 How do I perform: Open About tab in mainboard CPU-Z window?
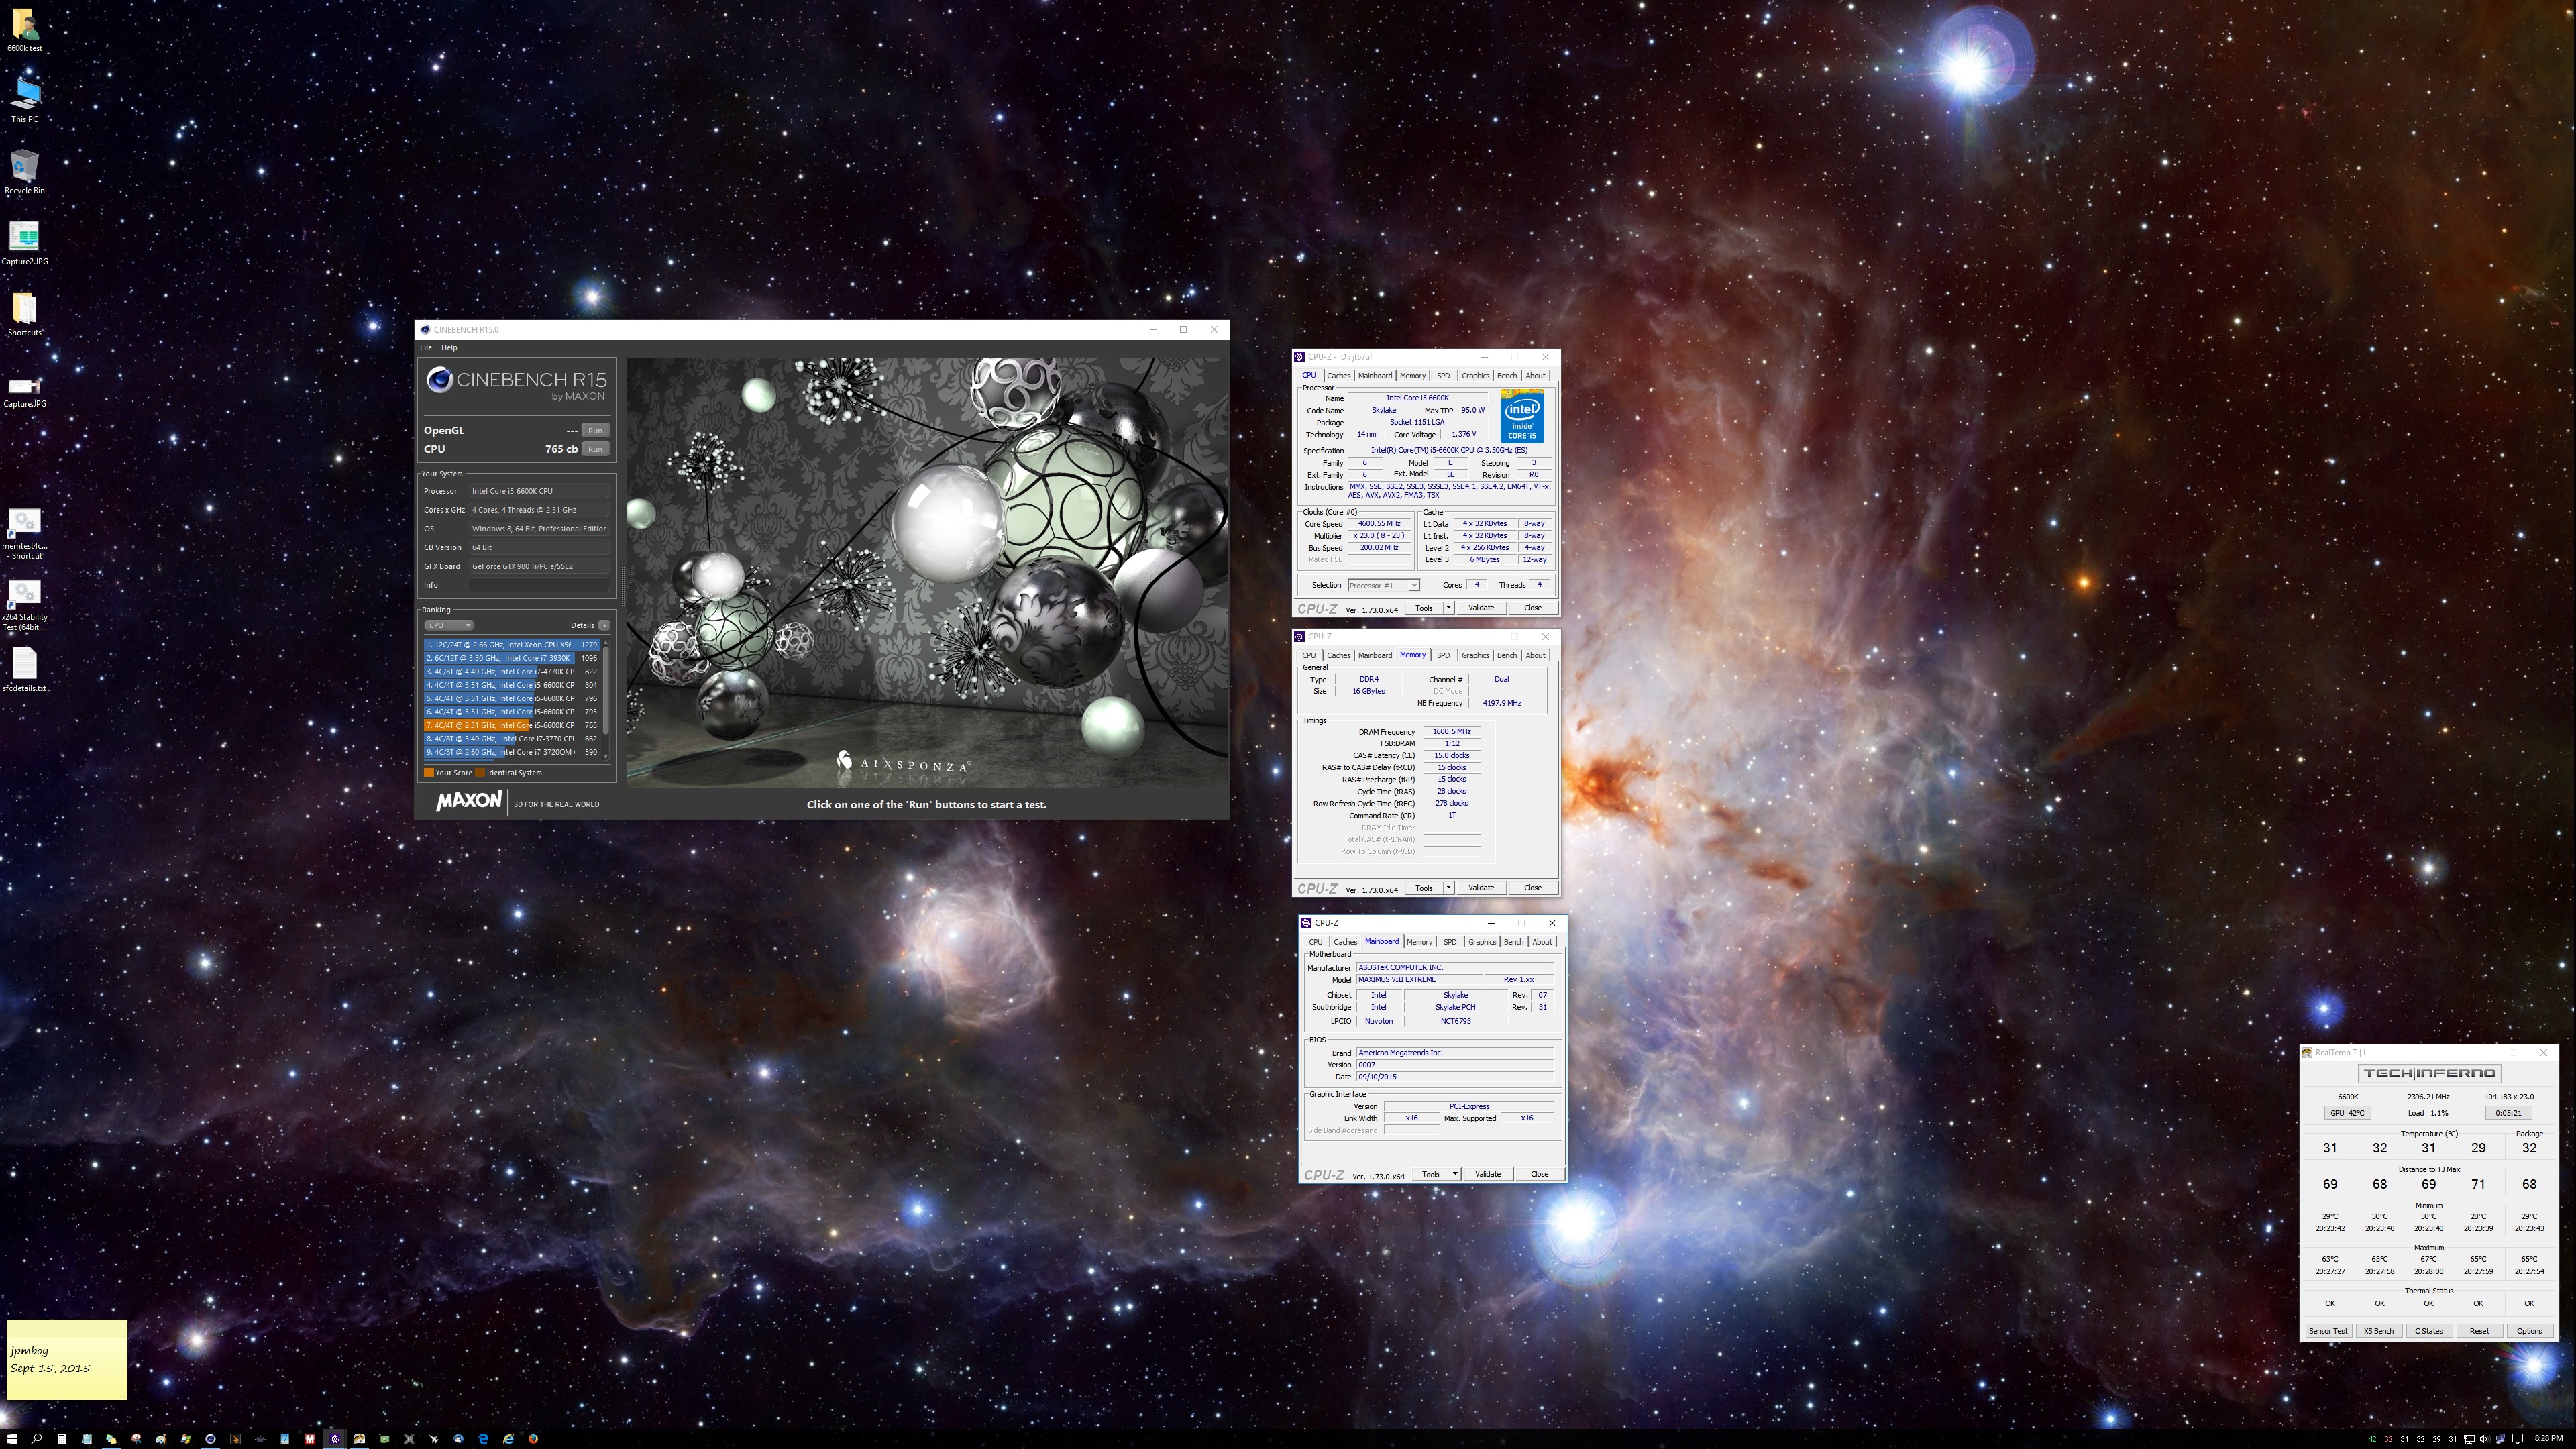1542,942
